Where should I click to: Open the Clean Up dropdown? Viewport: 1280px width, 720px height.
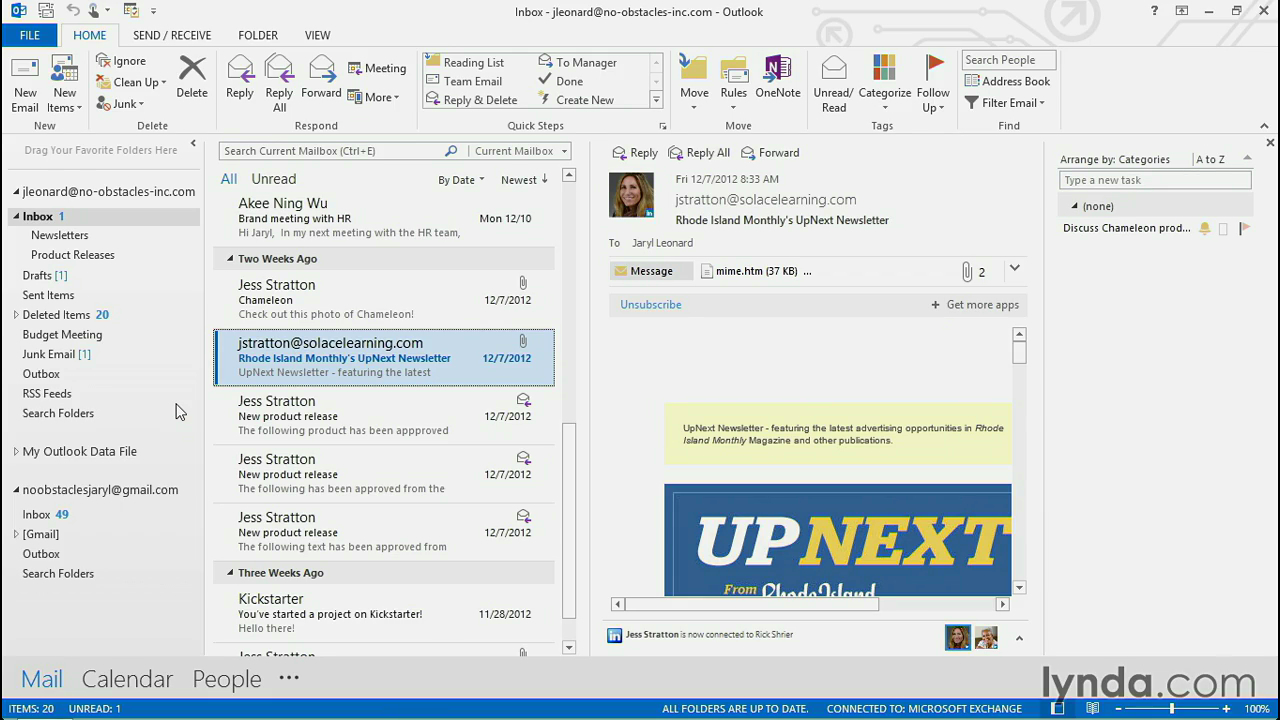coord(131,82)
